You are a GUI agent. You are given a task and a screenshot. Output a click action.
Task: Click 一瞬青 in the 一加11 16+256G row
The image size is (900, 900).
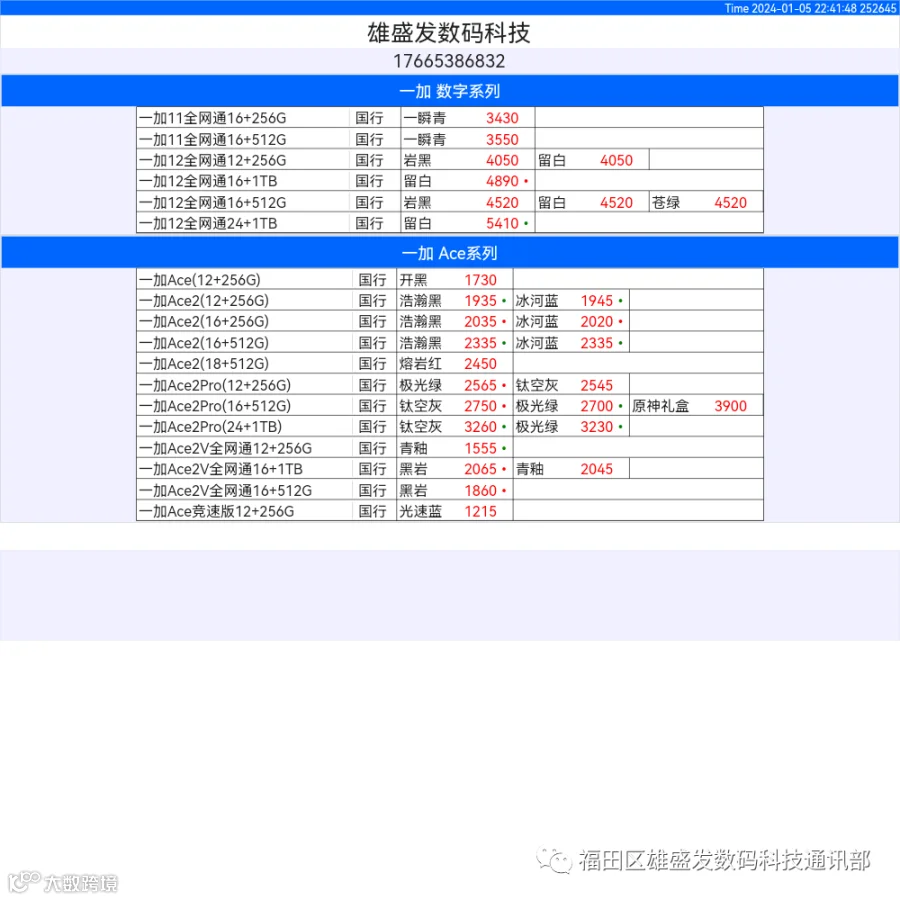pyautogui.click(x=424, y=118)
